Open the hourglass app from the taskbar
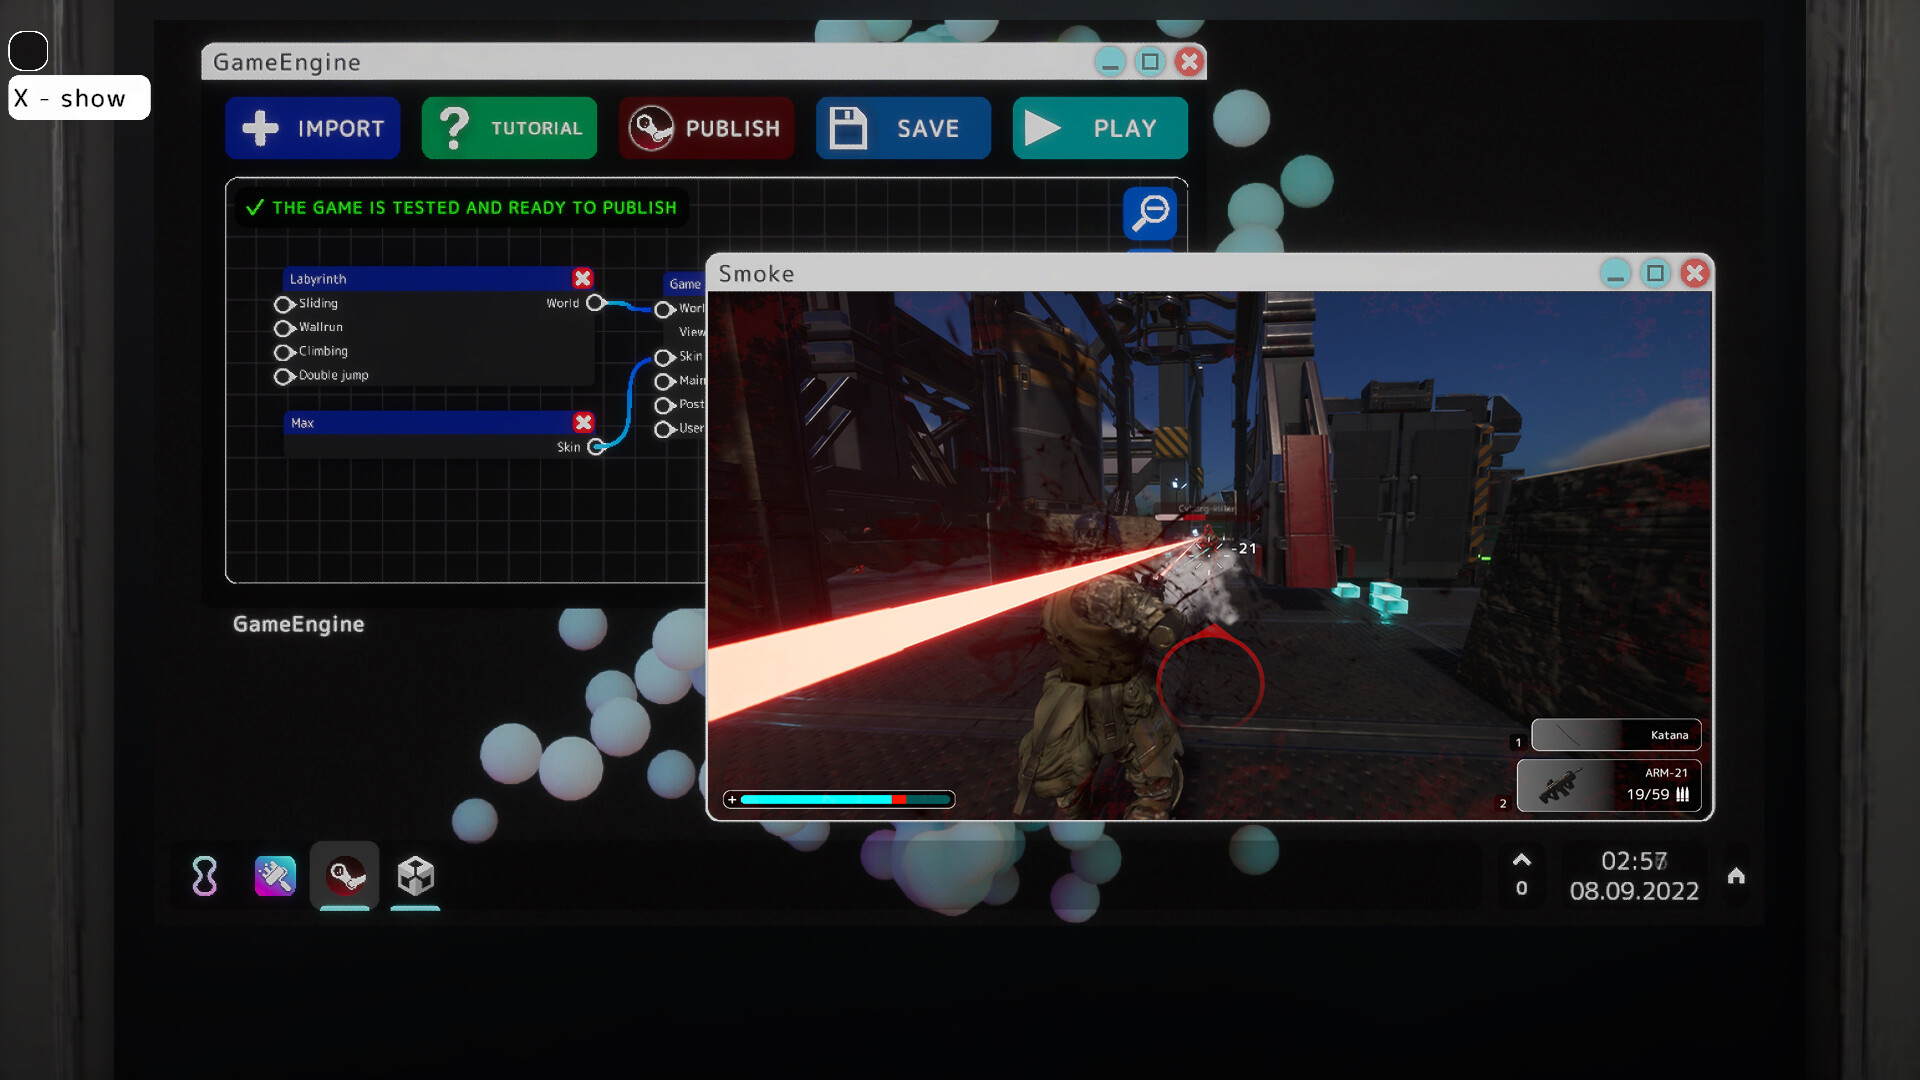Screen dimensions: 1920x1080 204,877
